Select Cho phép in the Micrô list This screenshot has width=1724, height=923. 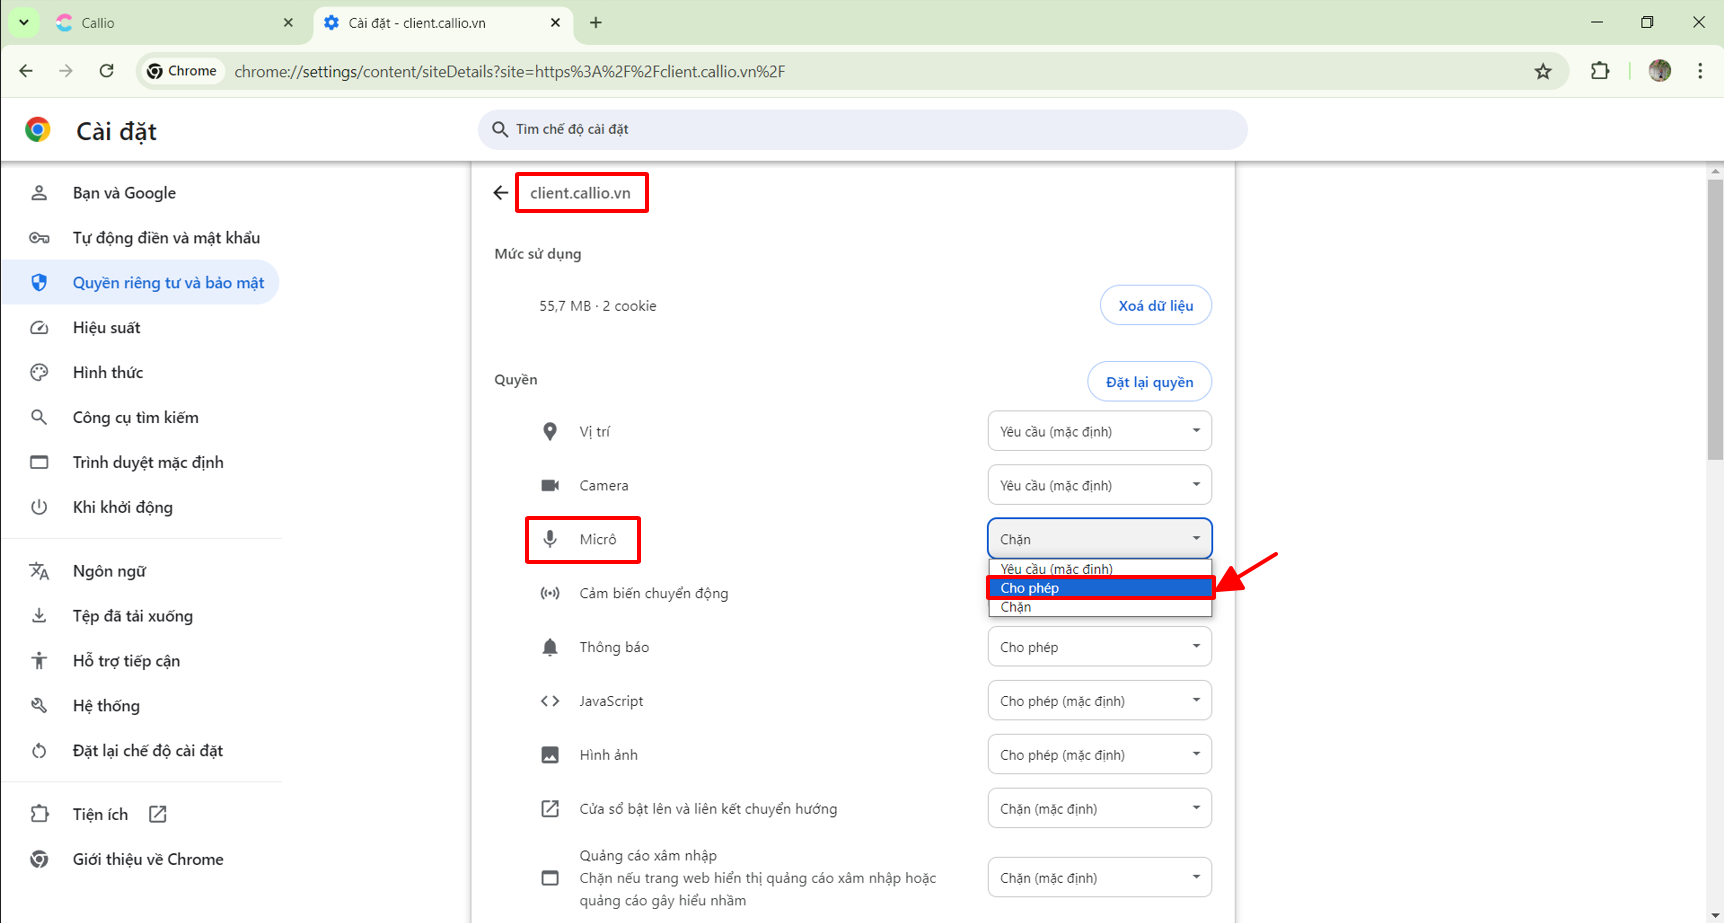click(x=1100, y=588)
